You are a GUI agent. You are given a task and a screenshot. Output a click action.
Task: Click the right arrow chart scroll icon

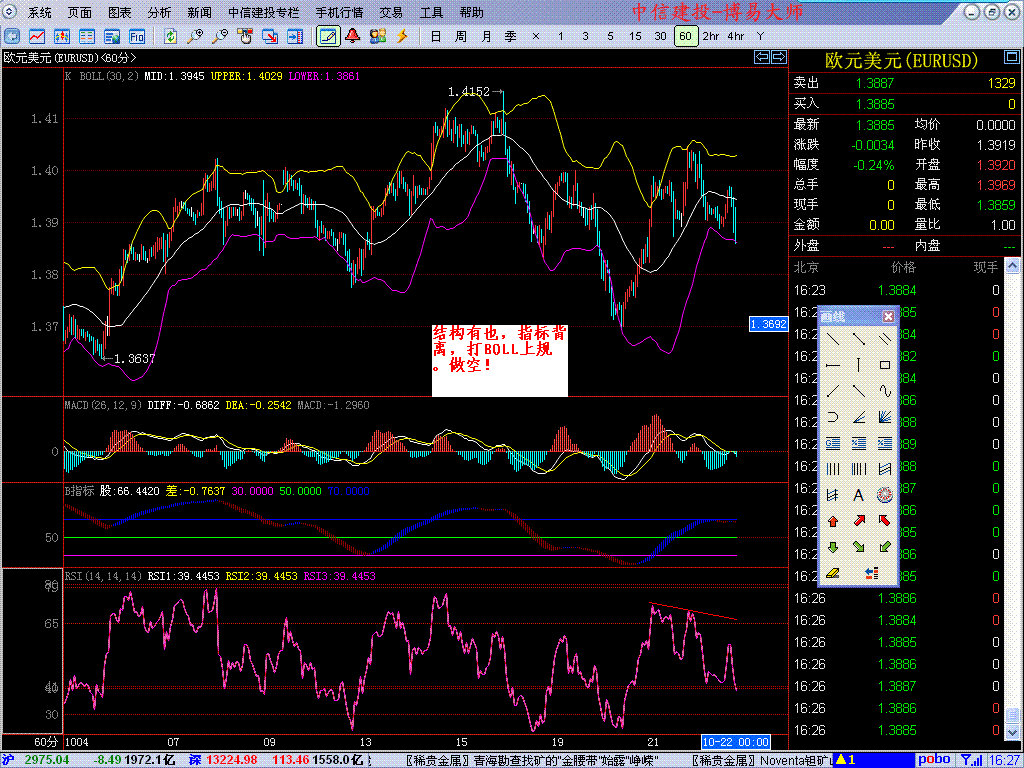coord(778,57)
